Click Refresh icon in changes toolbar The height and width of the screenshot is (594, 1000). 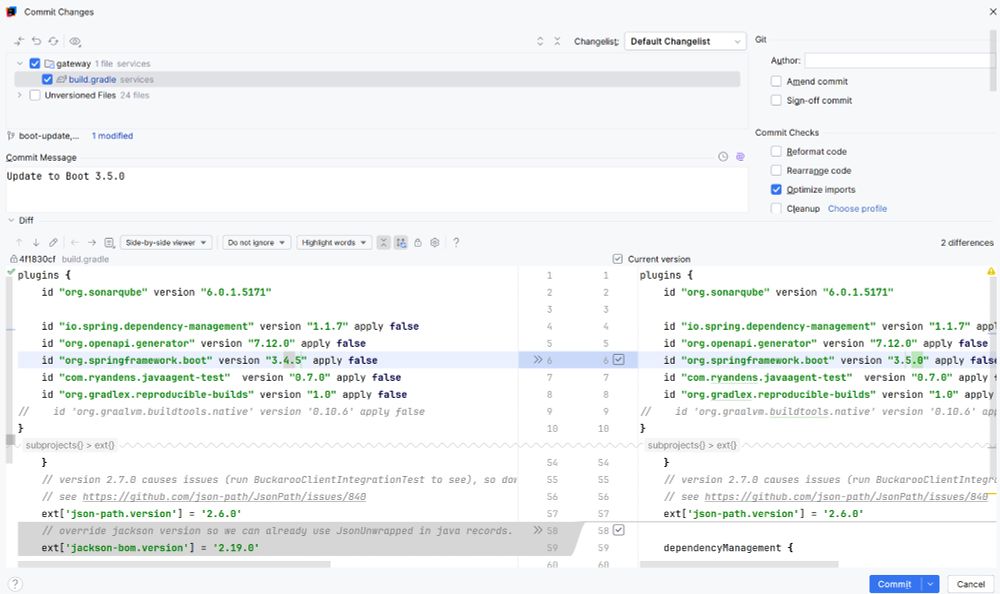[54, 41]
